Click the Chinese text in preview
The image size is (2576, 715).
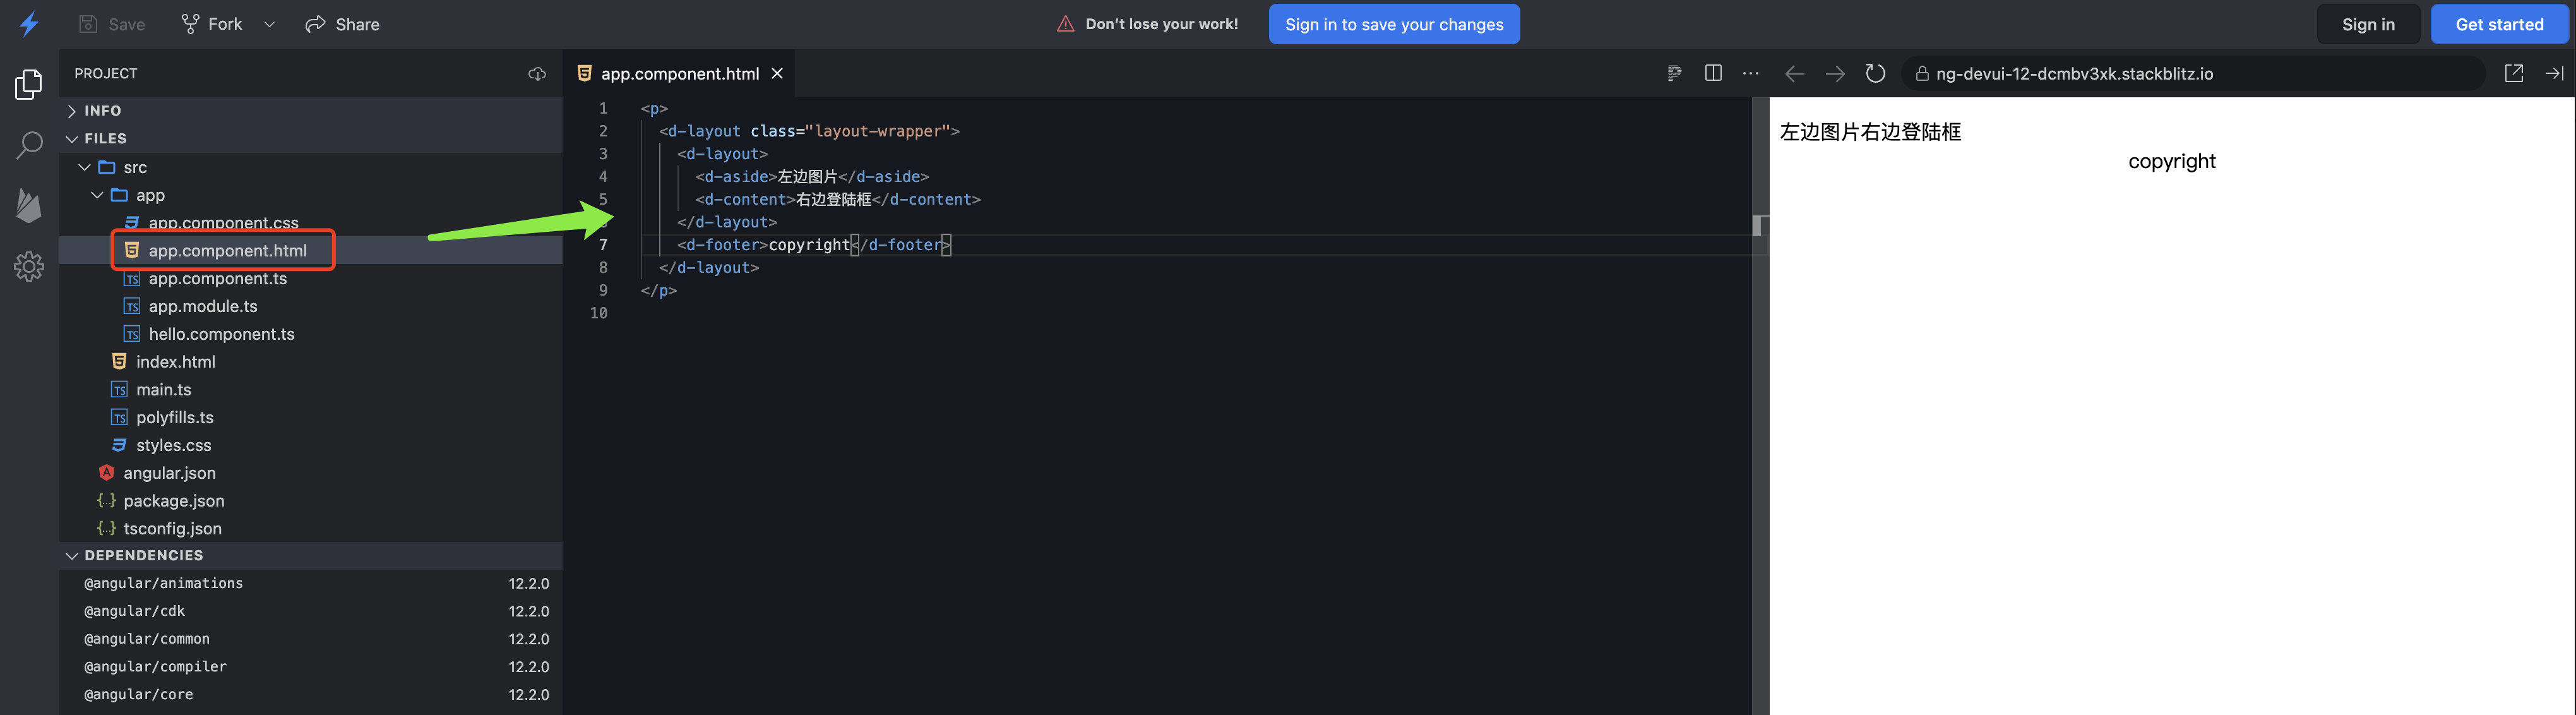click(1871, 132)
